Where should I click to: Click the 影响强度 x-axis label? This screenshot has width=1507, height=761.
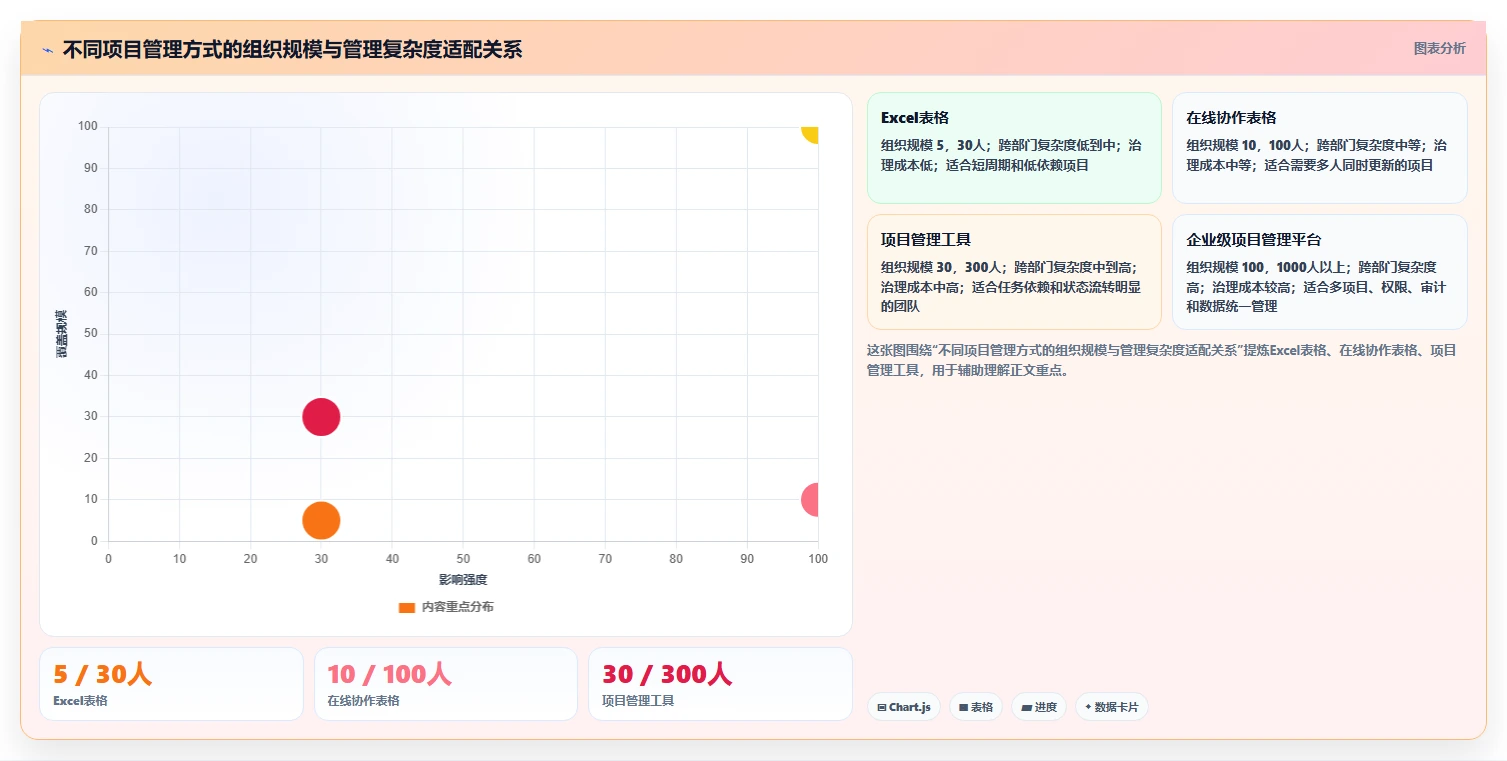463,580
